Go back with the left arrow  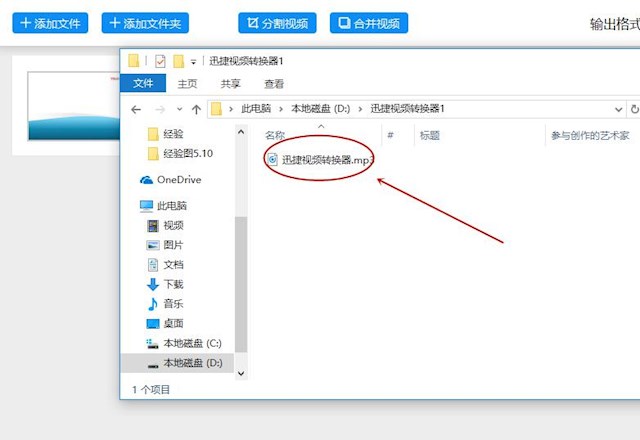(x=136, y=109)
